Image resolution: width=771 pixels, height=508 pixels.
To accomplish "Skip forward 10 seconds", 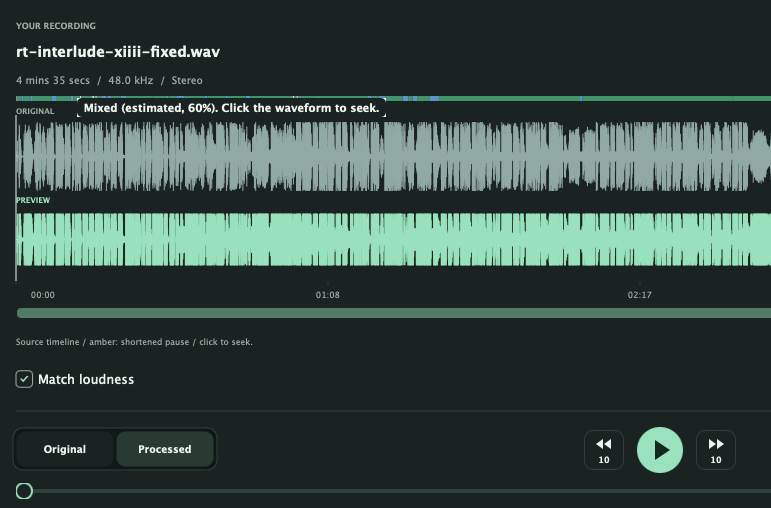I will [715, 450].
